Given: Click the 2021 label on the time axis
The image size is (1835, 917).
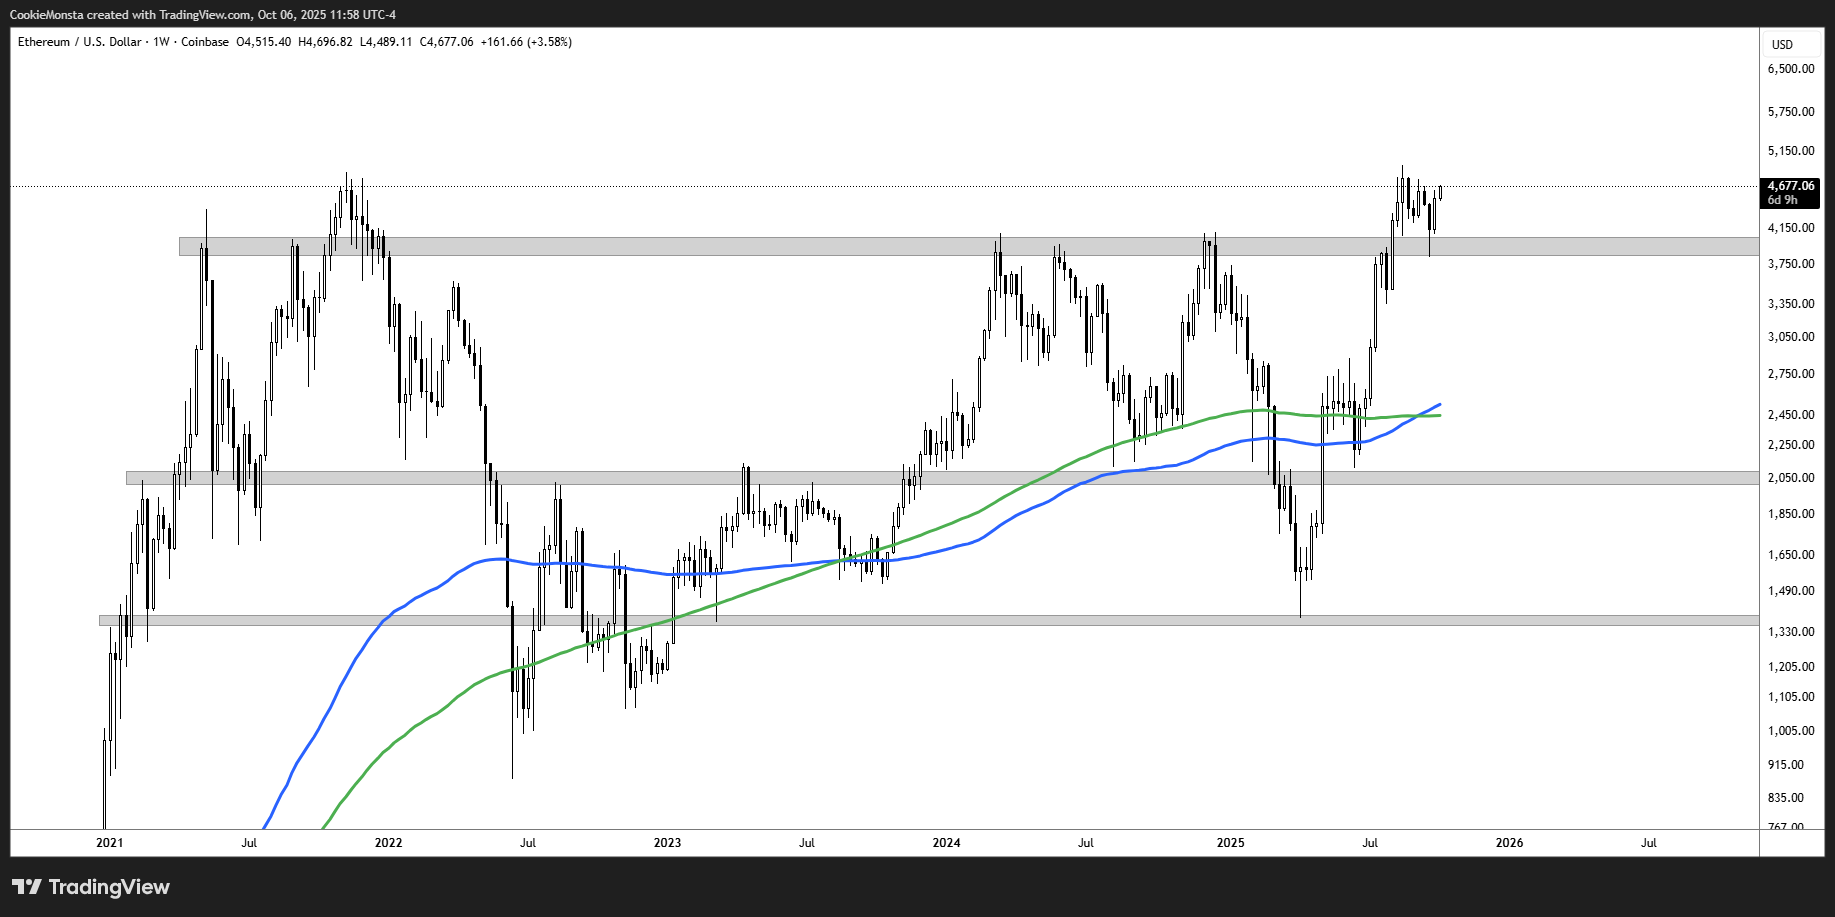Looking at the screenshot, I should (x=109, y=843).
